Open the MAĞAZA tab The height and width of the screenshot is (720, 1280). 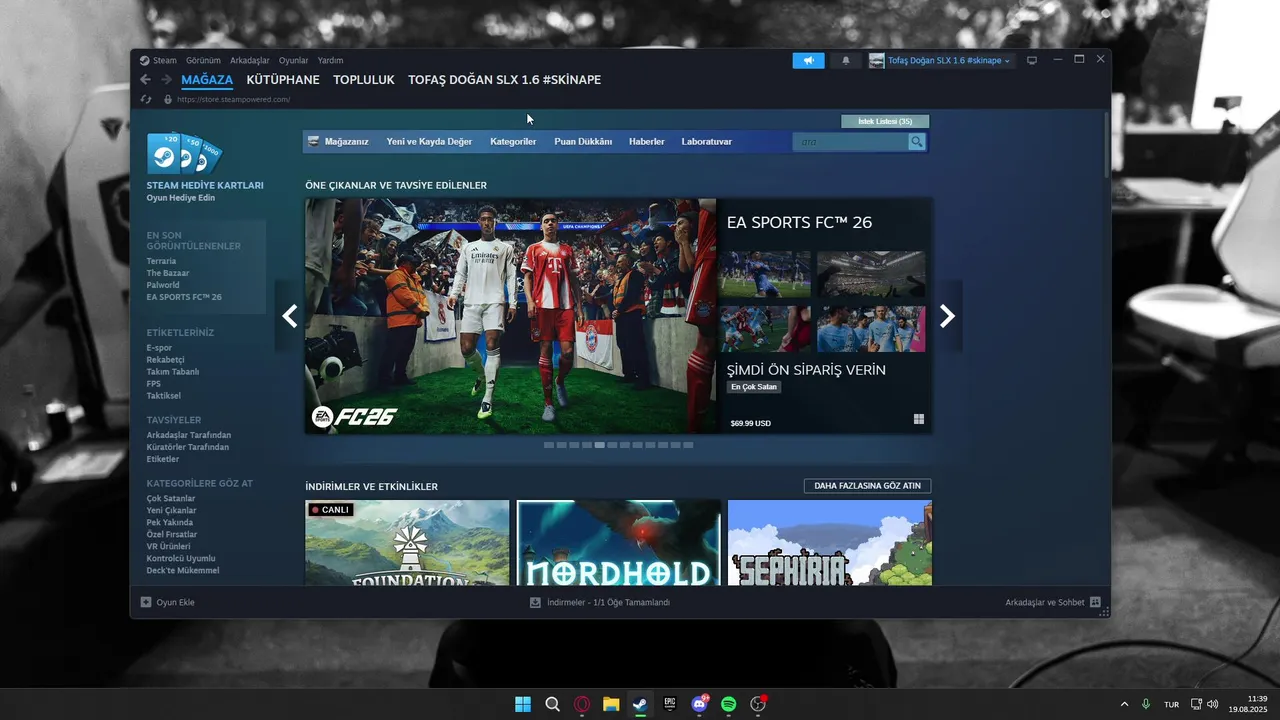click(207, 80)
